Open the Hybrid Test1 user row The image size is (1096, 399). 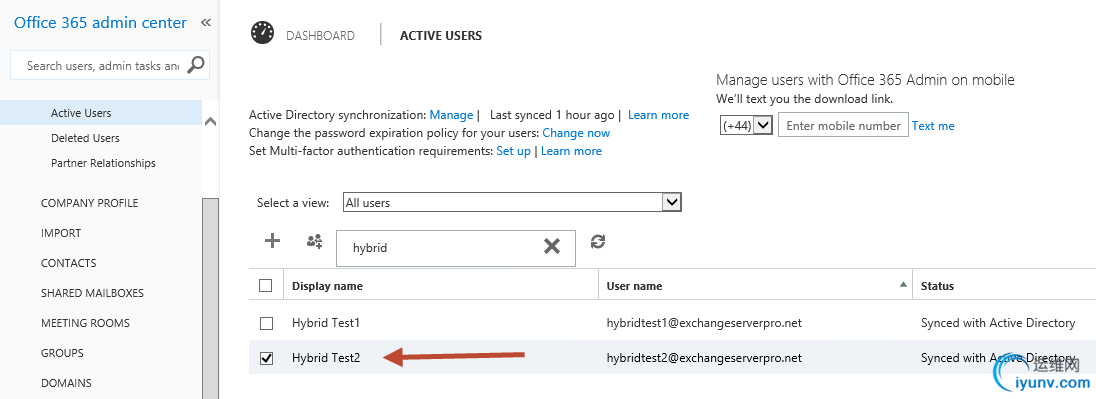(x=672, y=323)
